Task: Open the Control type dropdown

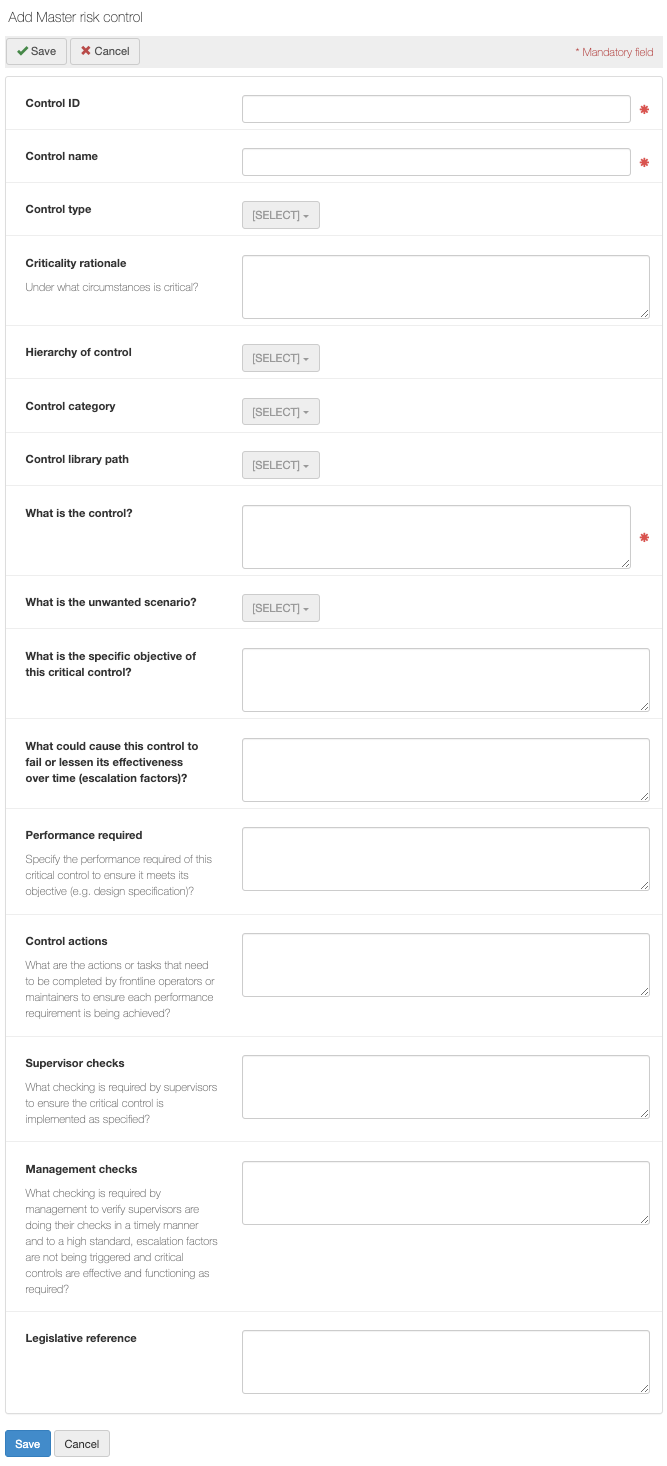Action: 280,215
